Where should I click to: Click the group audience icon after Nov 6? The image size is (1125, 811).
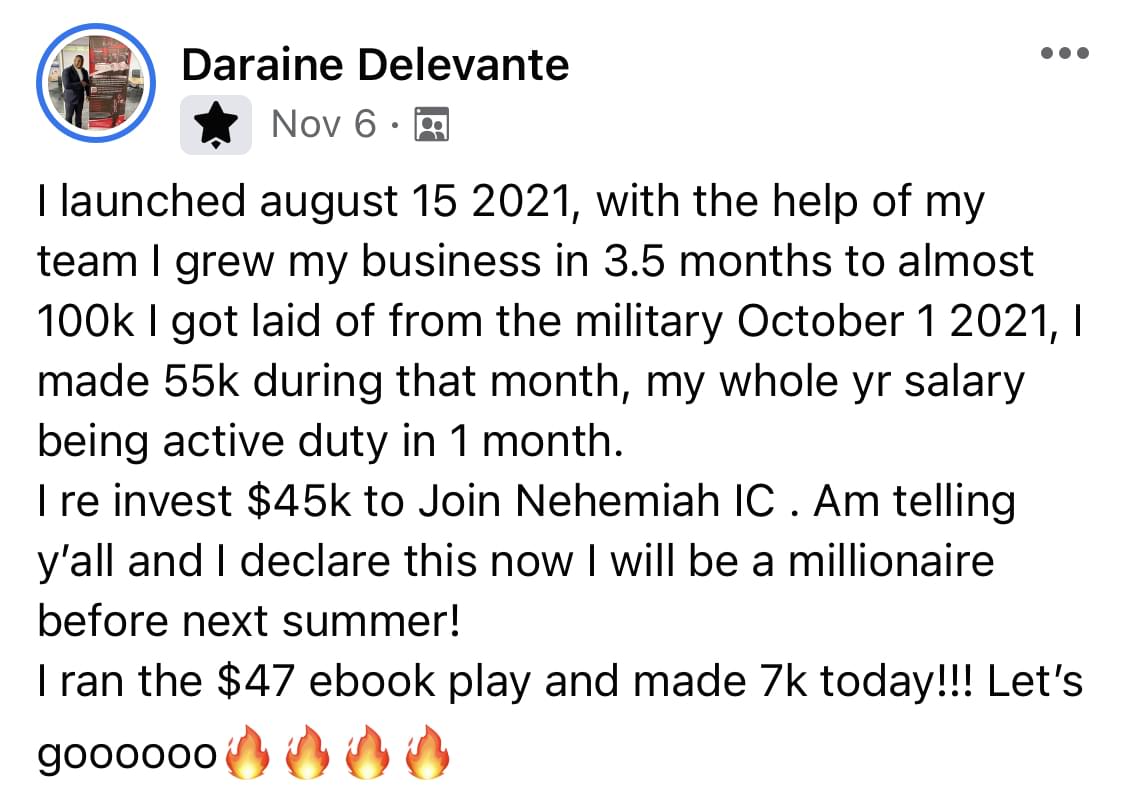(431, 124)
